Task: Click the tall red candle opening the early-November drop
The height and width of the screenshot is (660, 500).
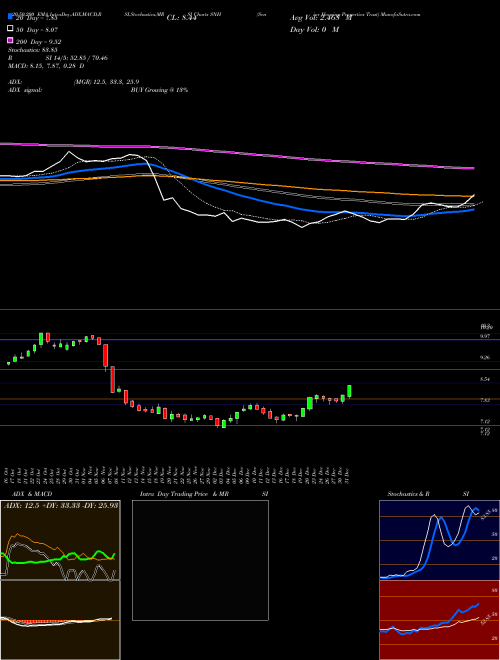Action: [x=106, y=356]
